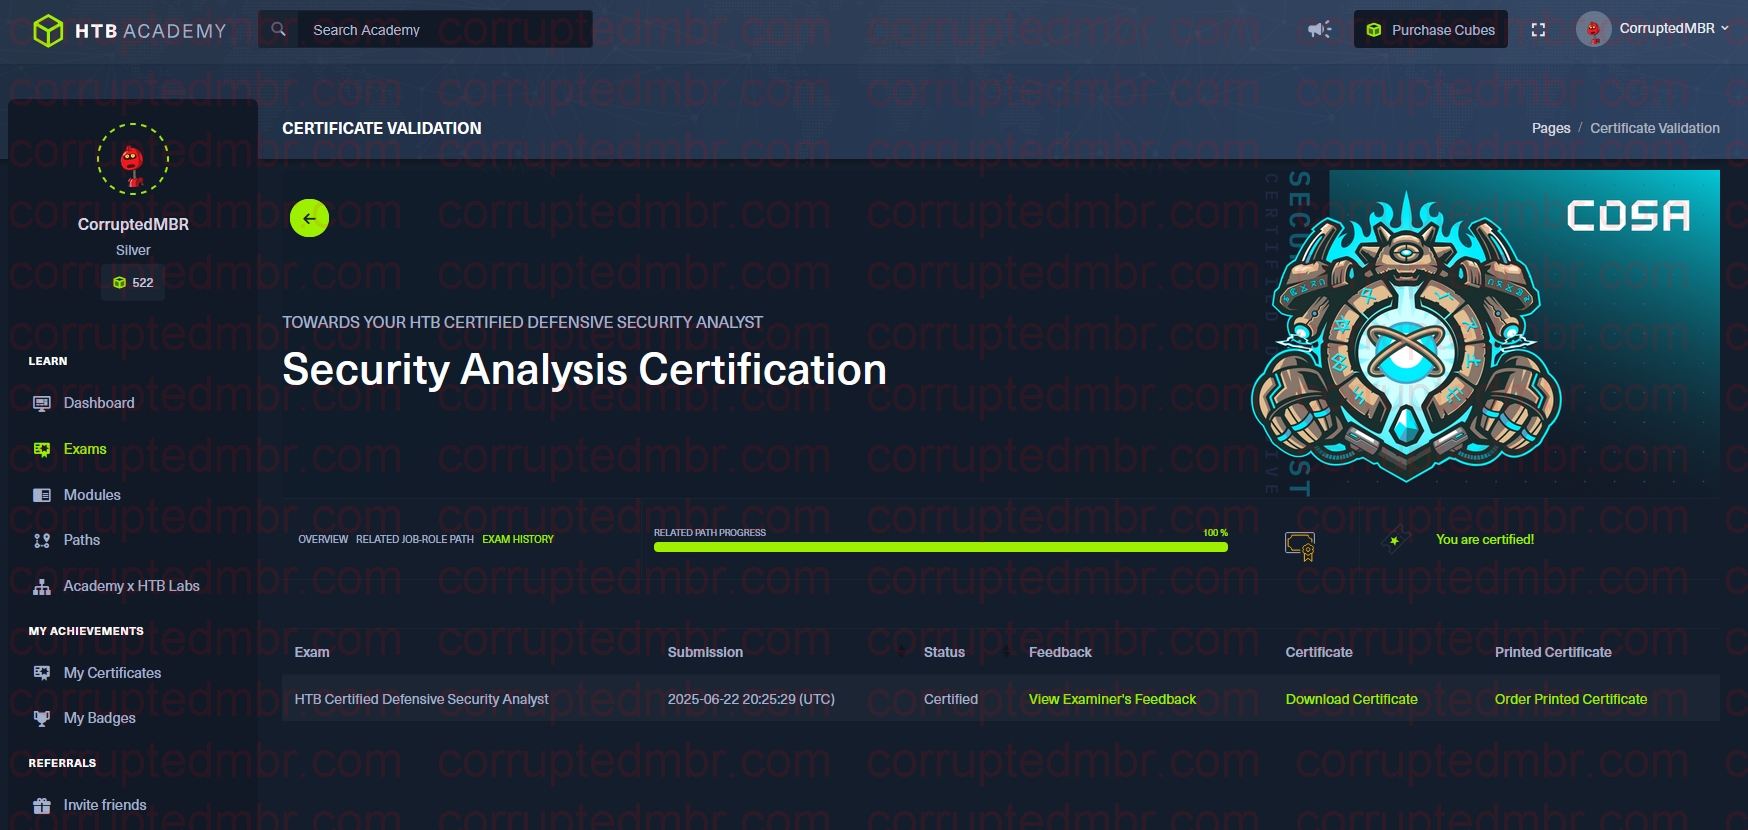The width and height of the screenshot is (1748, 830).
Task: Switch to Related Job-Role Path tab
Action: point(415,539)
